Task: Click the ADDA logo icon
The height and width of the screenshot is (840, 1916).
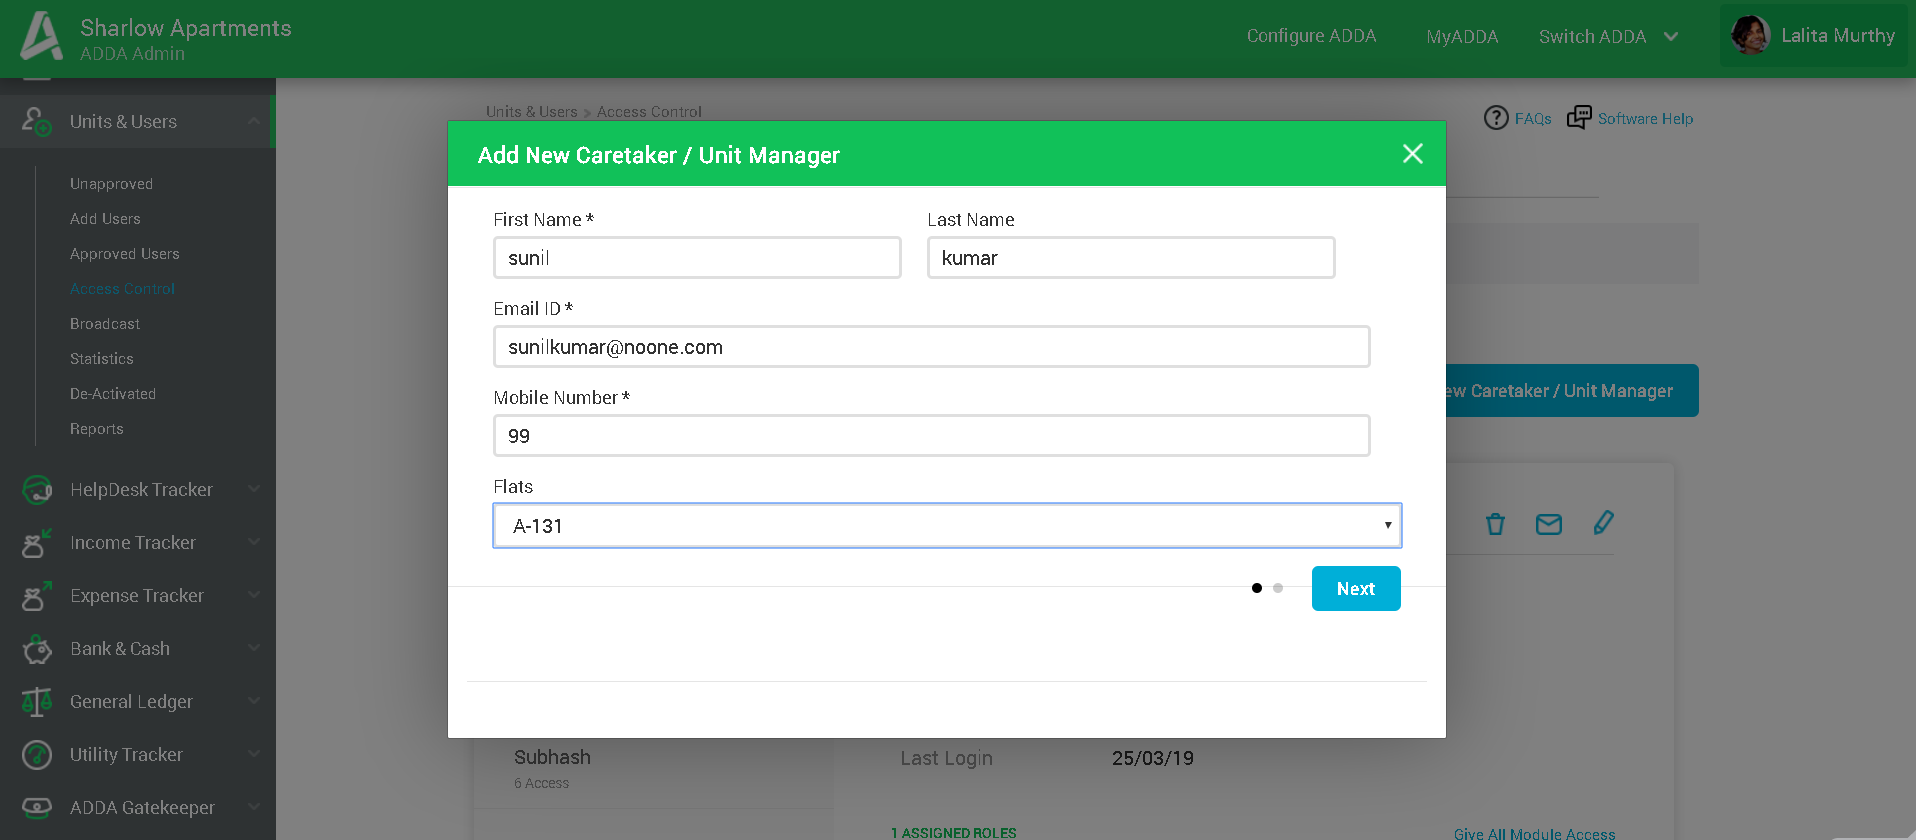Action: [41, 35]
